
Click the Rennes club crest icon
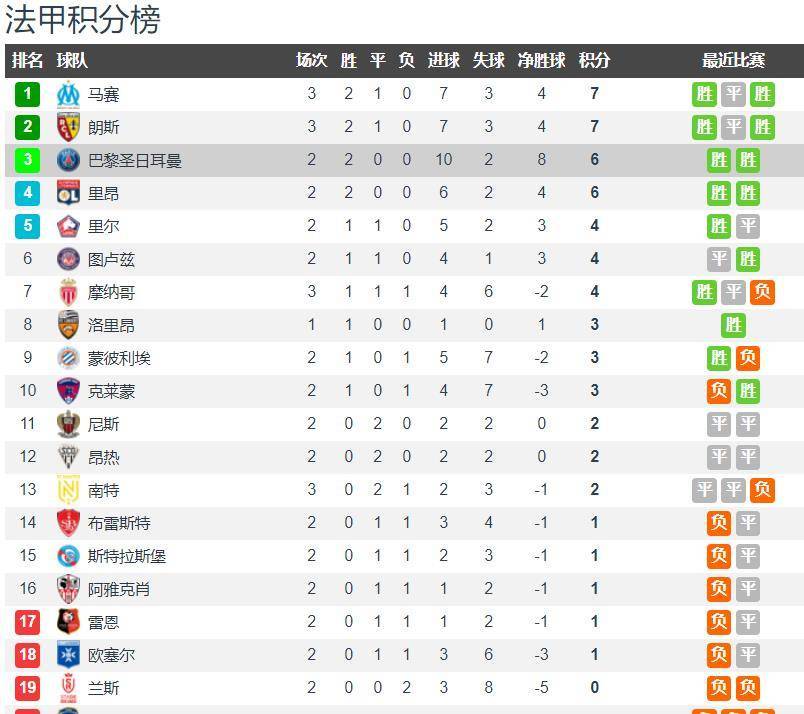pyautogui.click(x=68, y=622)
